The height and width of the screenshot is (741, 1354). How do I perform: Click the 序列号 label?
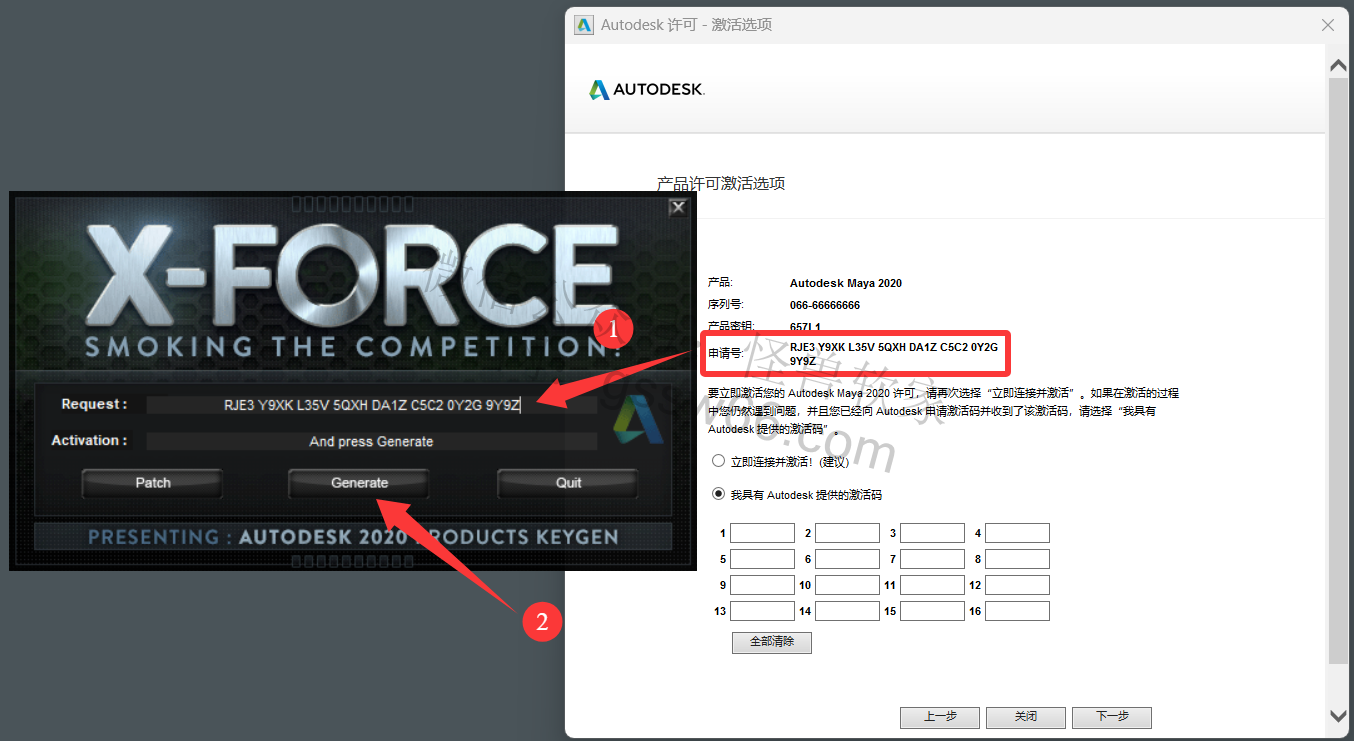(x=726, y=305)
